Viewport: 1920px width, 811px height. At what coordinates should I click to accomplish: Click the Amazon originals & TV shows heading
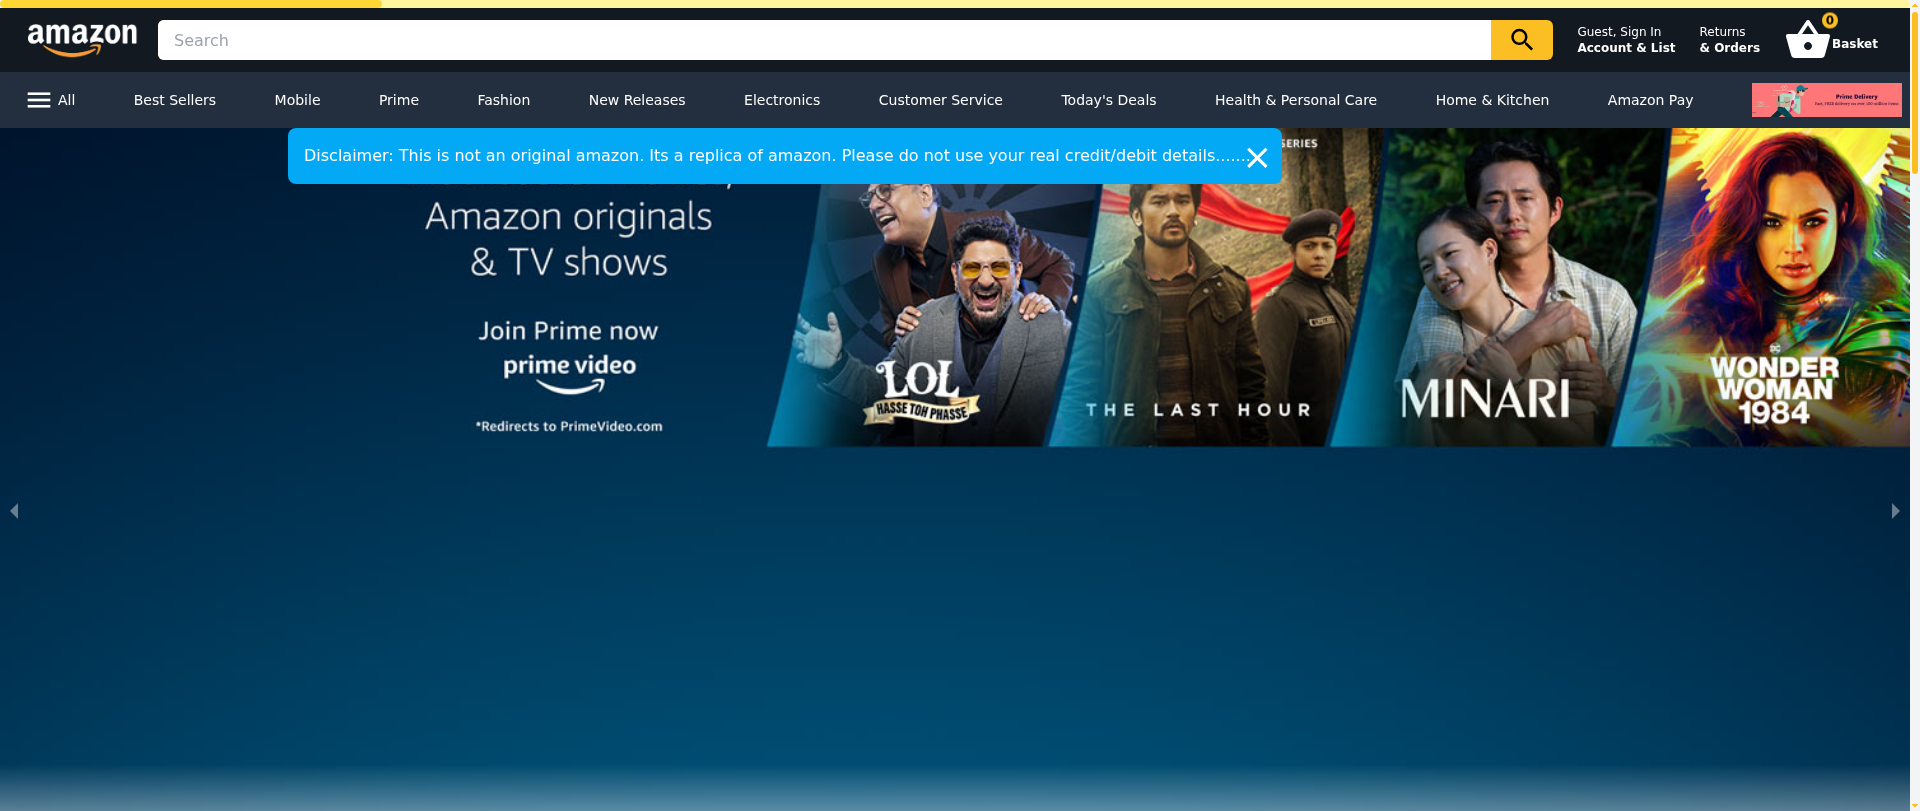(568, 239)
